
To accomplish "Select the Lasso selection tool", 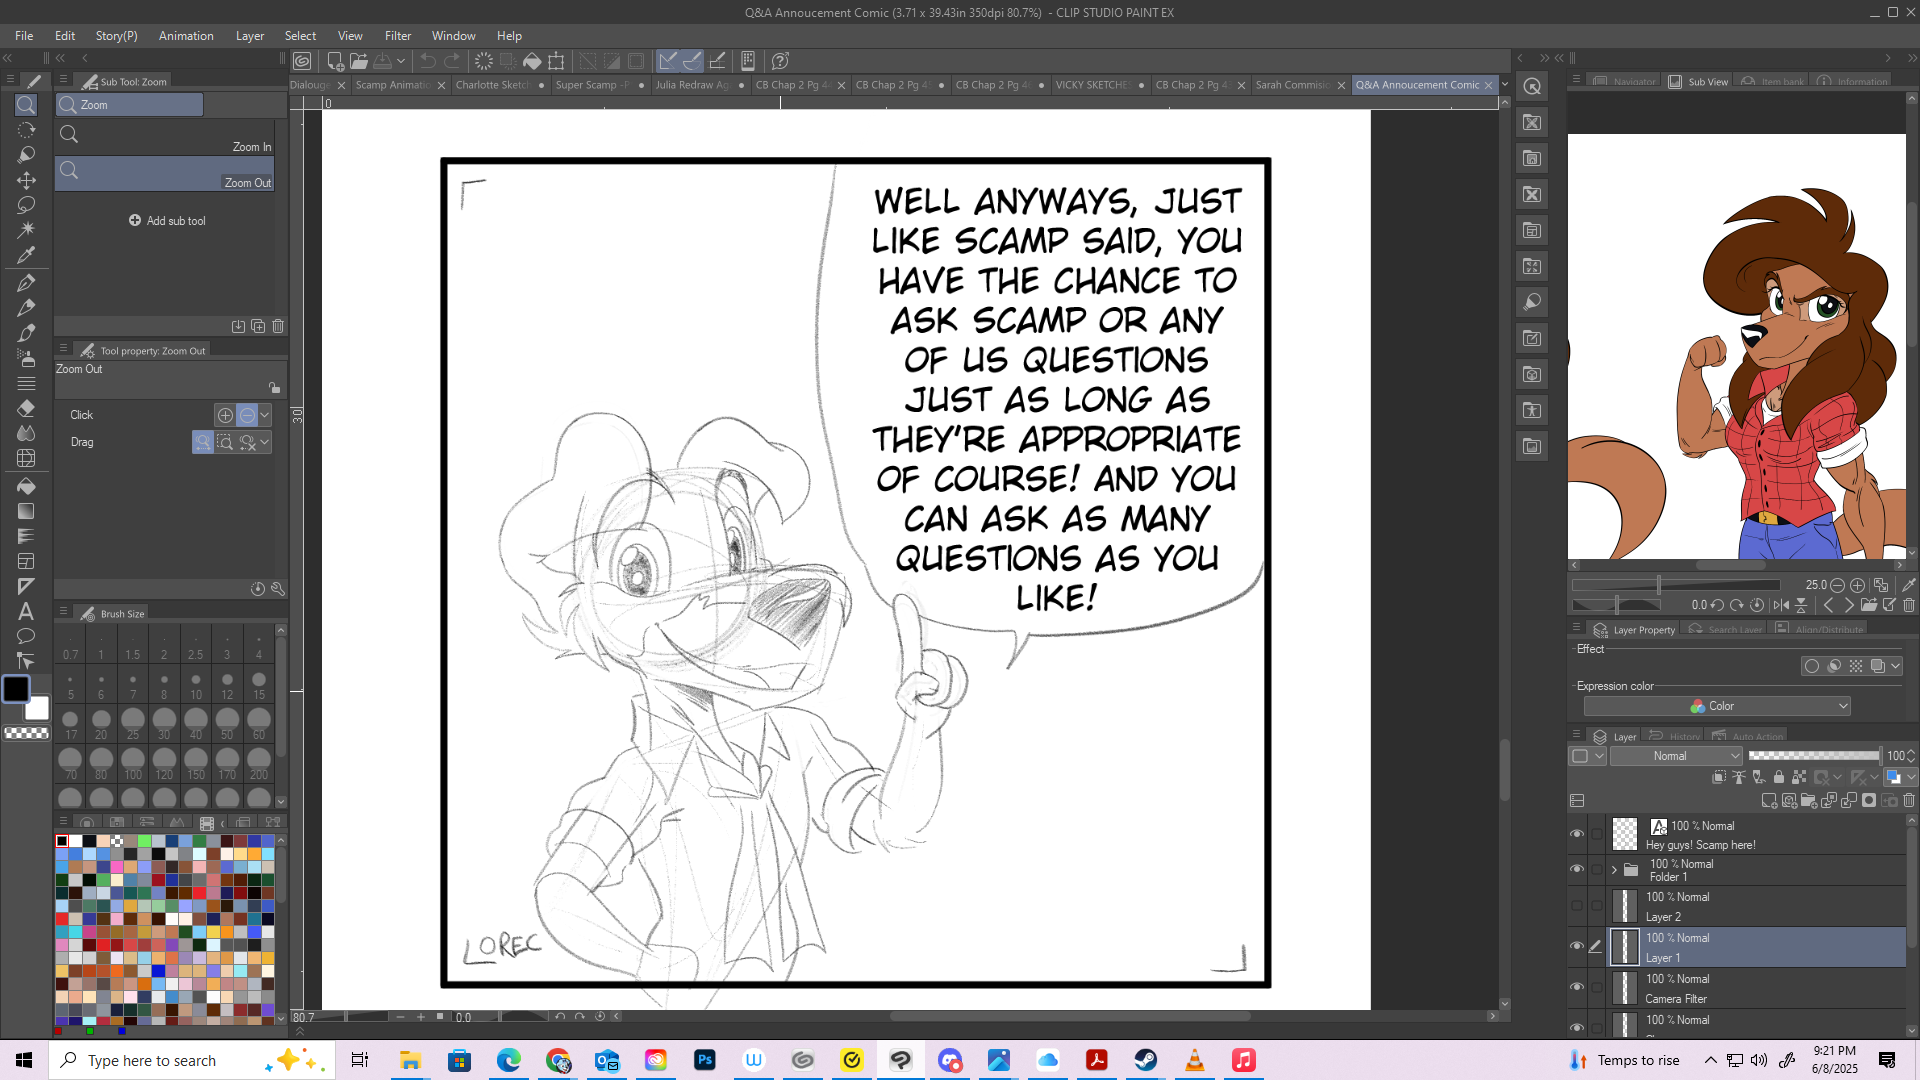I will tap(26, 205).
